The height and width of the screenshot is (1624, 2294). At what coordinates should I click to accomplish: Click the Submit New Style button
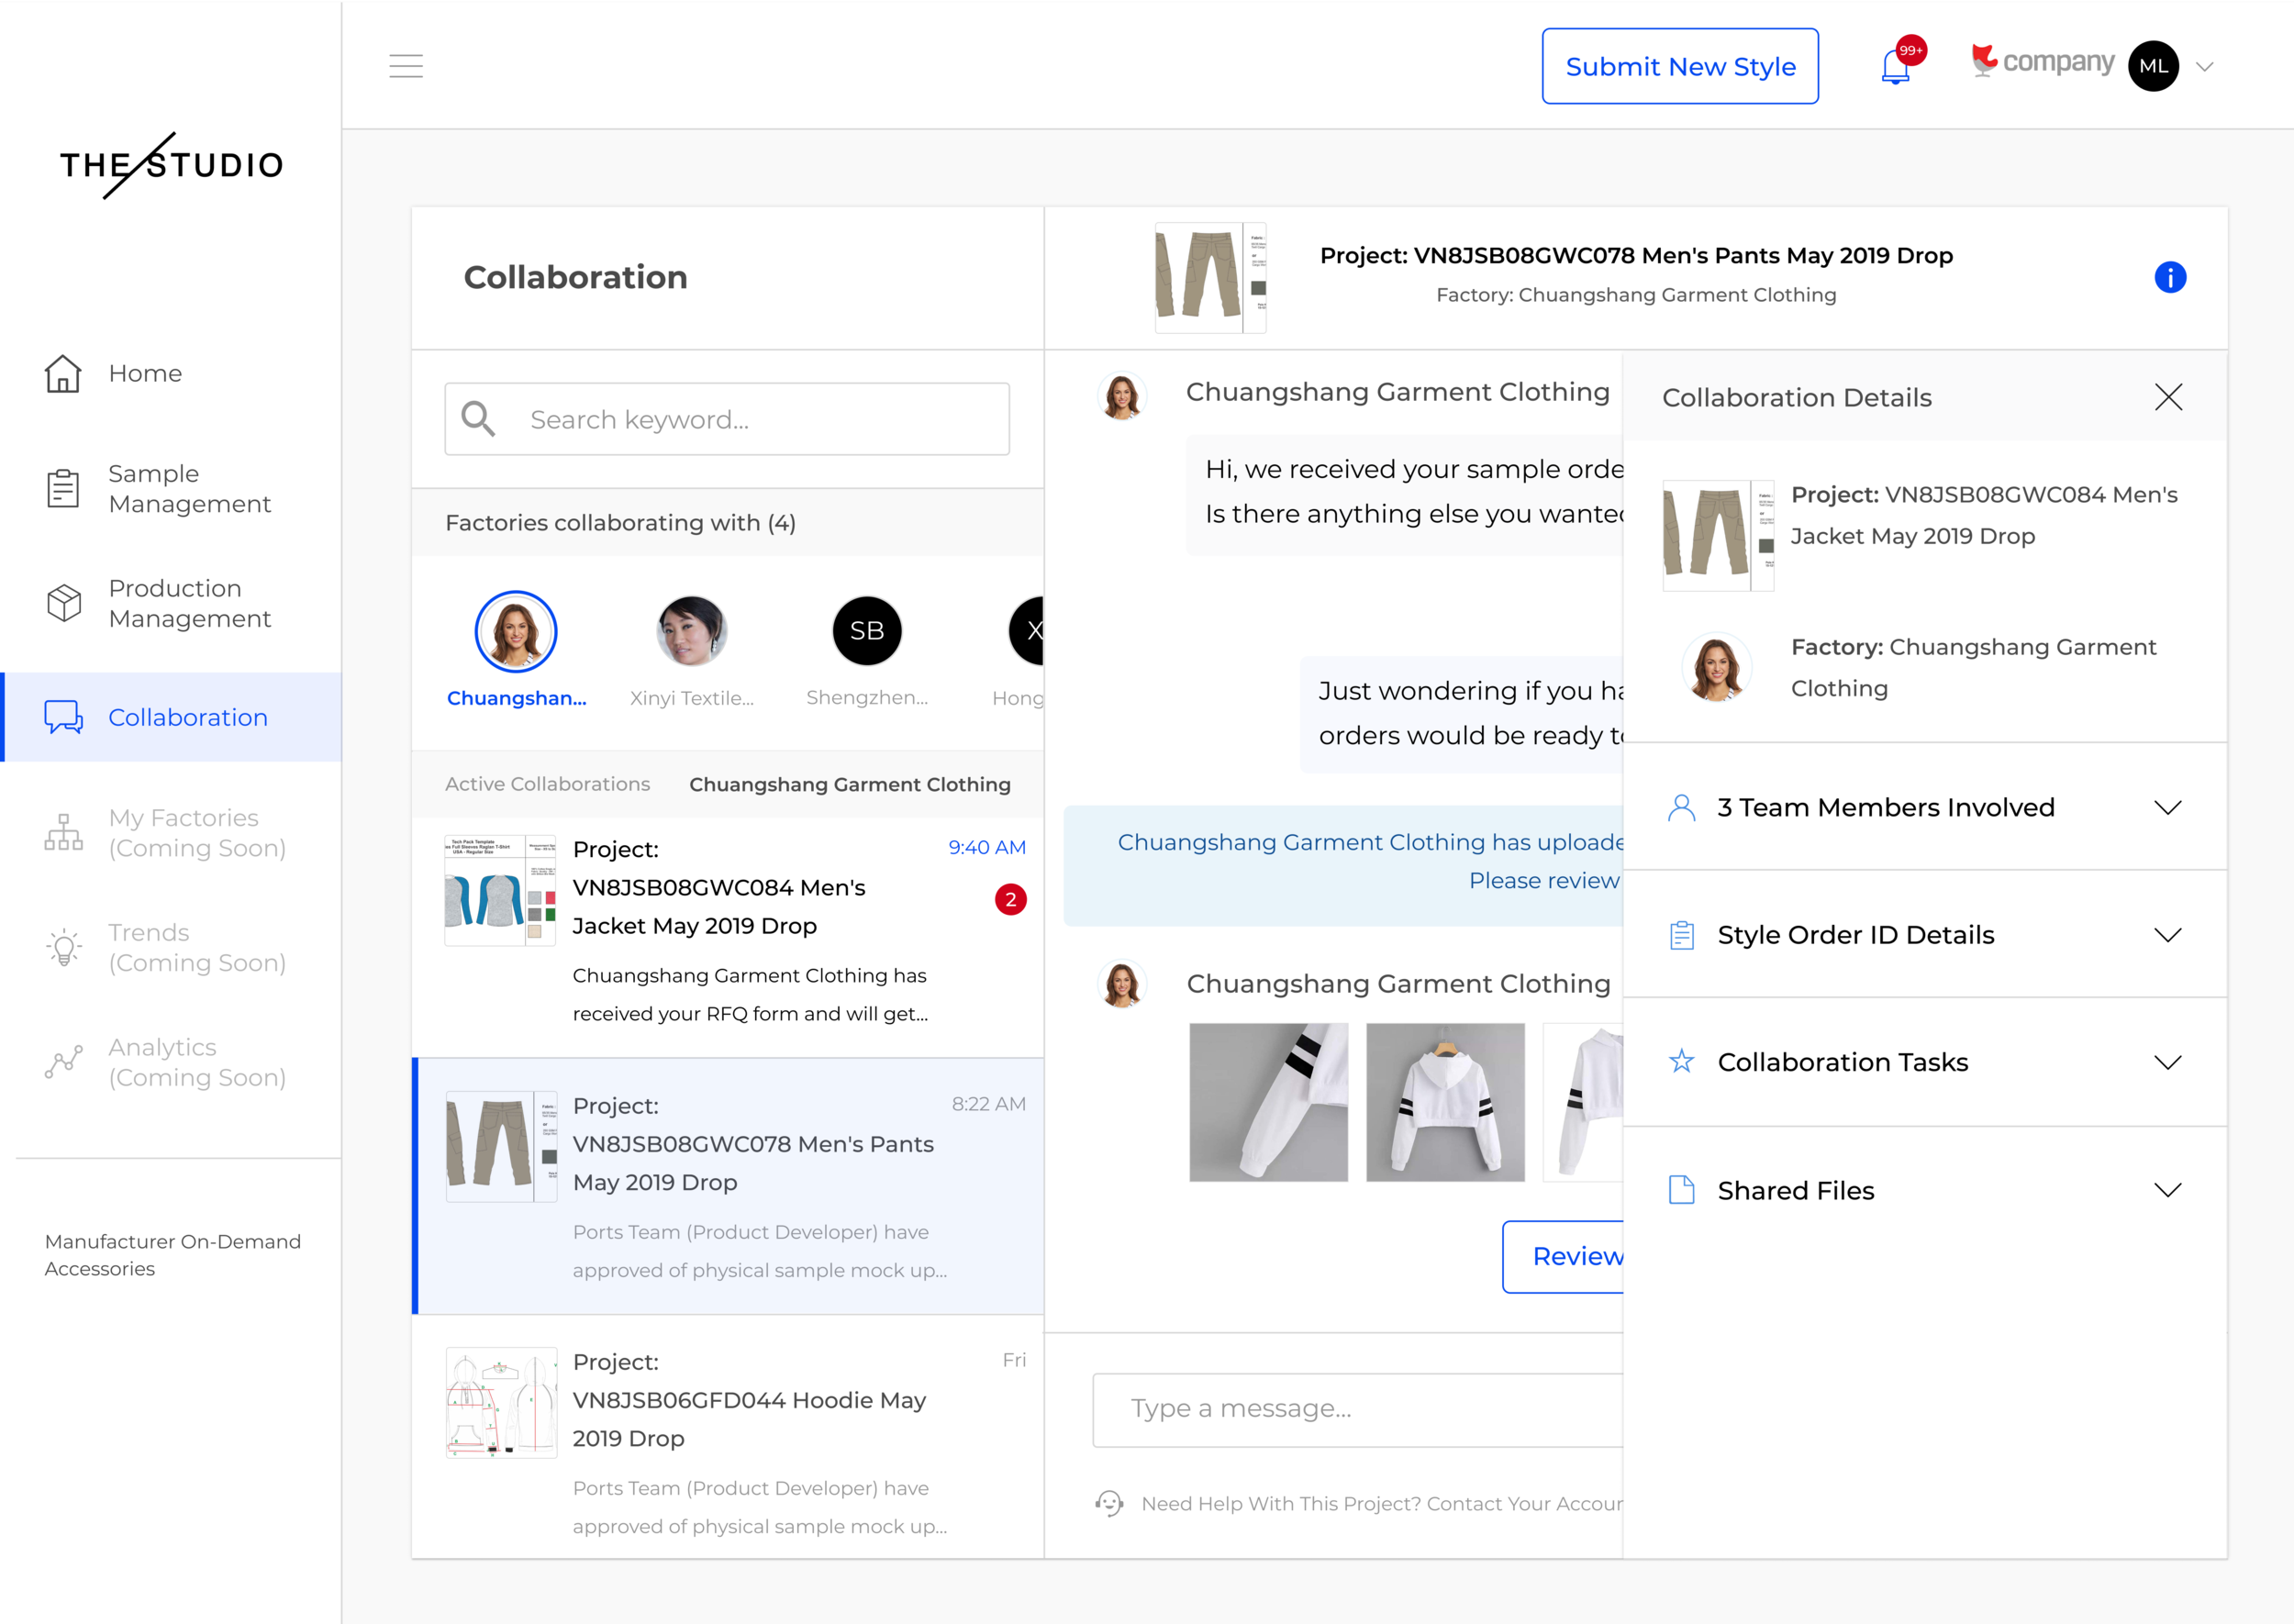click(1680, 66)
